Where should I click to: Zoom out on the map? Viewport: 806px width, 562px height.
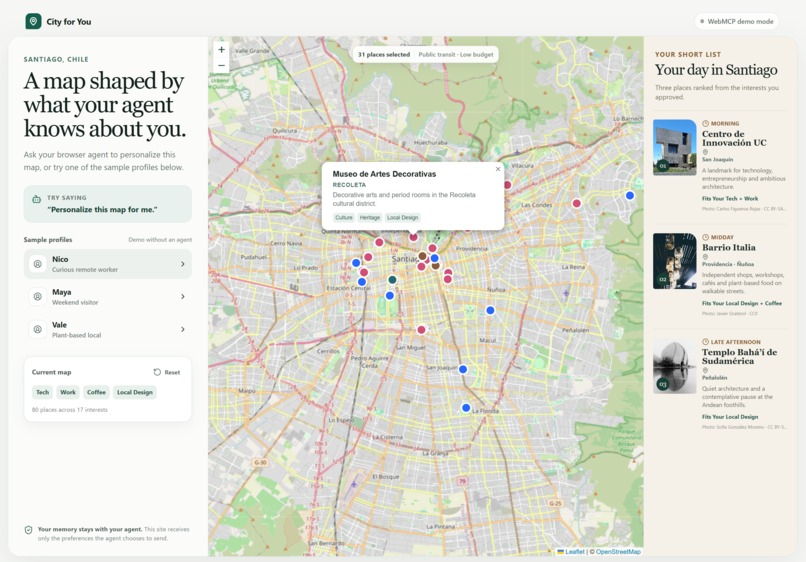222,65
